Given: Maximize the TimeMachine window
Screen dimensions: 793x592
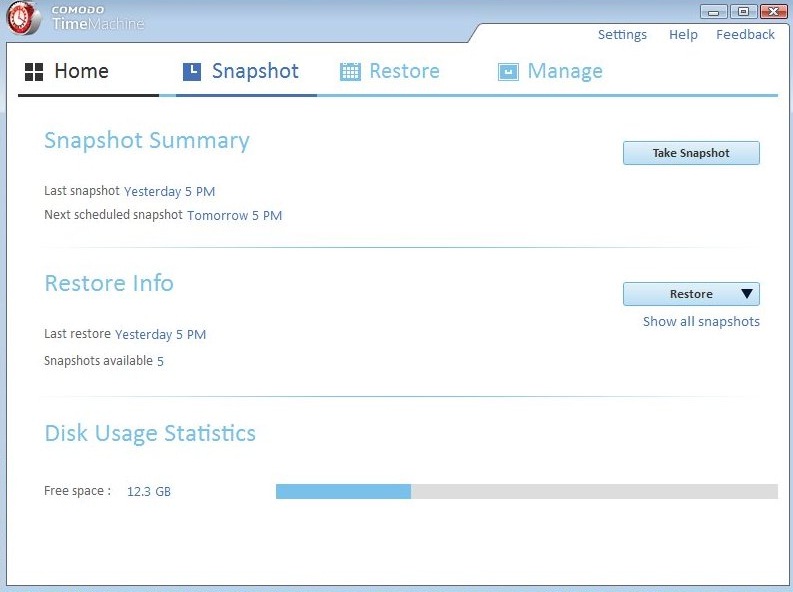Looking at the screenshot, I should click(743, 11).
